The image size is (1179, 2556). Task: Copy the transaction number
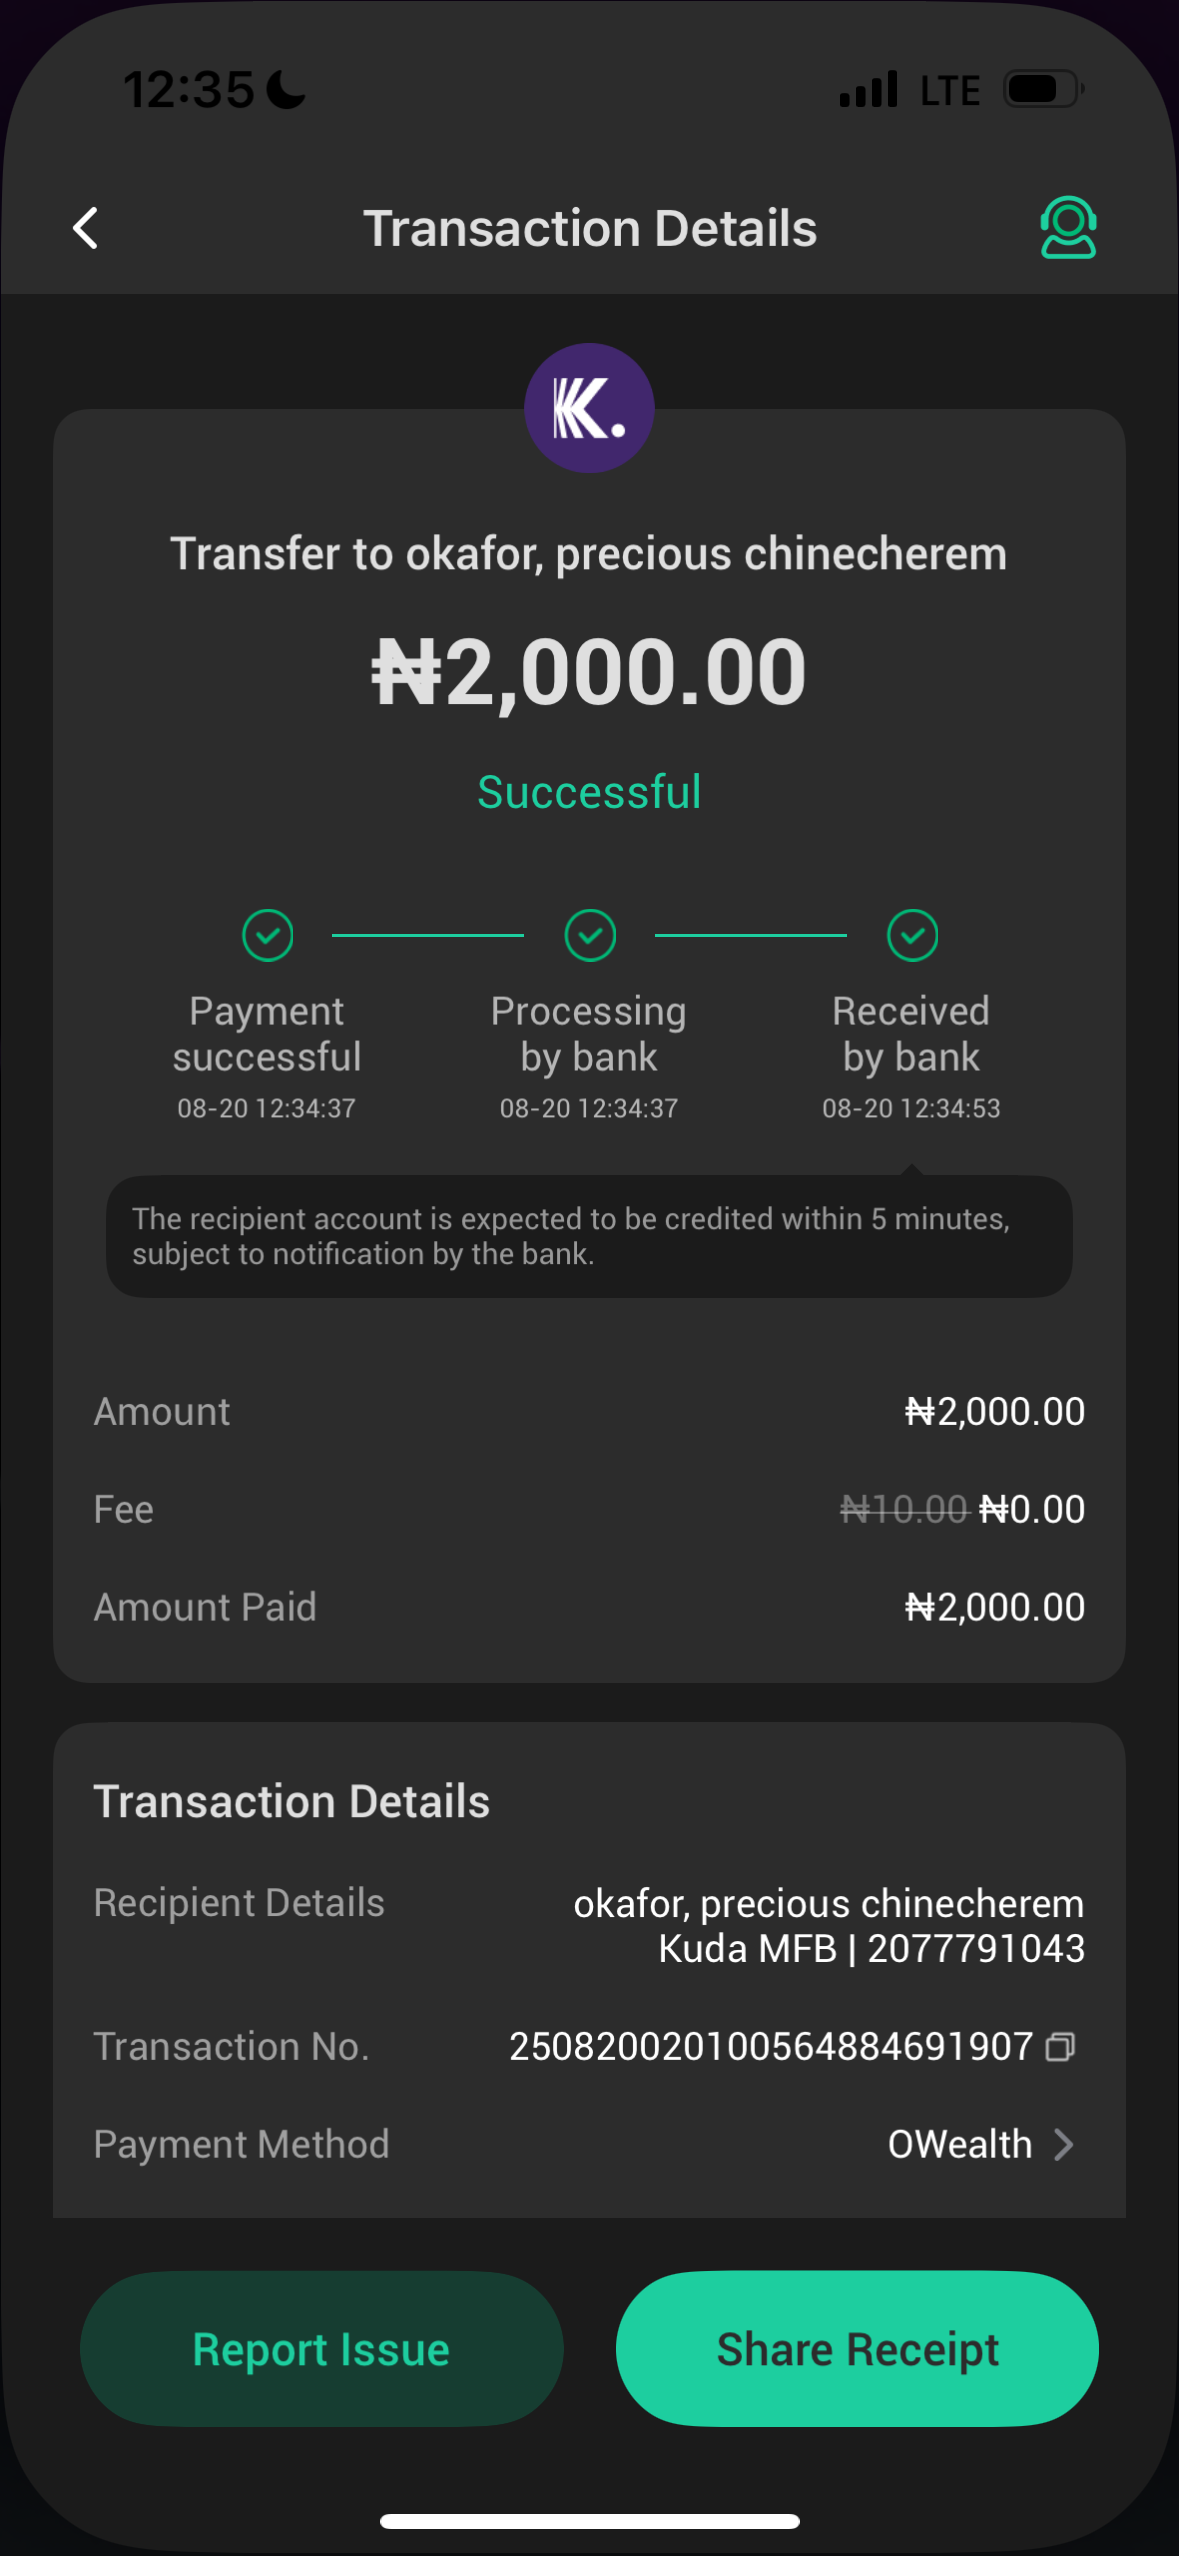coord(1060,2047)
